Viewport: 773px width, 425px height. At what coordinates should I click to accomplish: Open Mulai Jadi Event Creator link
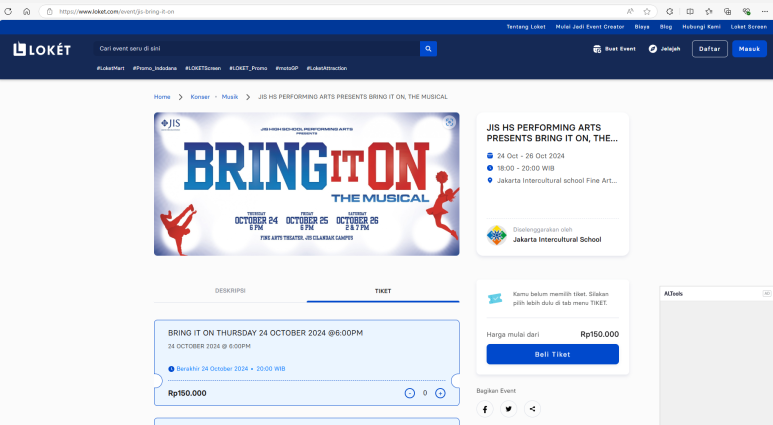[590, 27]
